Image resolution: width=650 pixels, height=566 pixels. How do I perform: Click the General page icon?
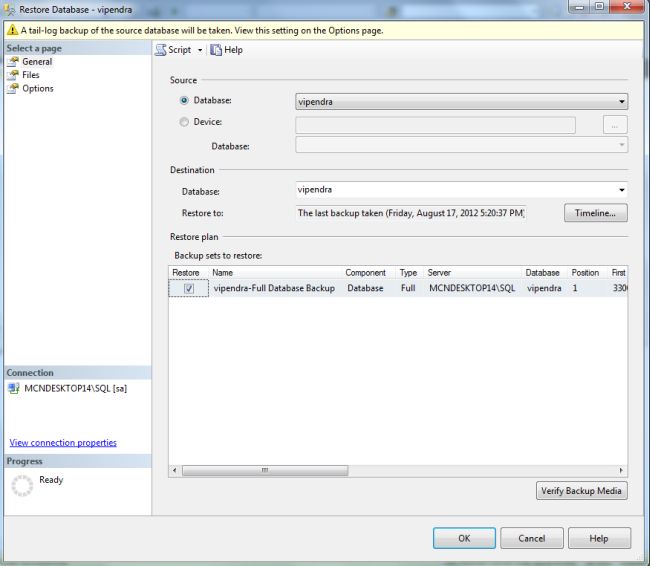tap(13, 62)
